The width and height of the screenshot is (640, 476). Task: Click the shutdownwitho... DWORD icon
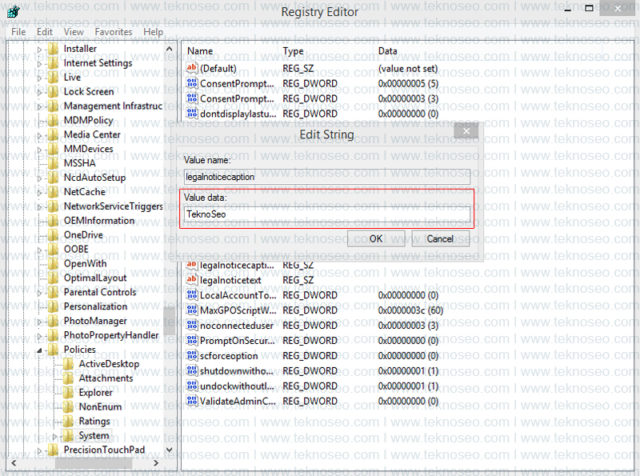coord(192,371)
